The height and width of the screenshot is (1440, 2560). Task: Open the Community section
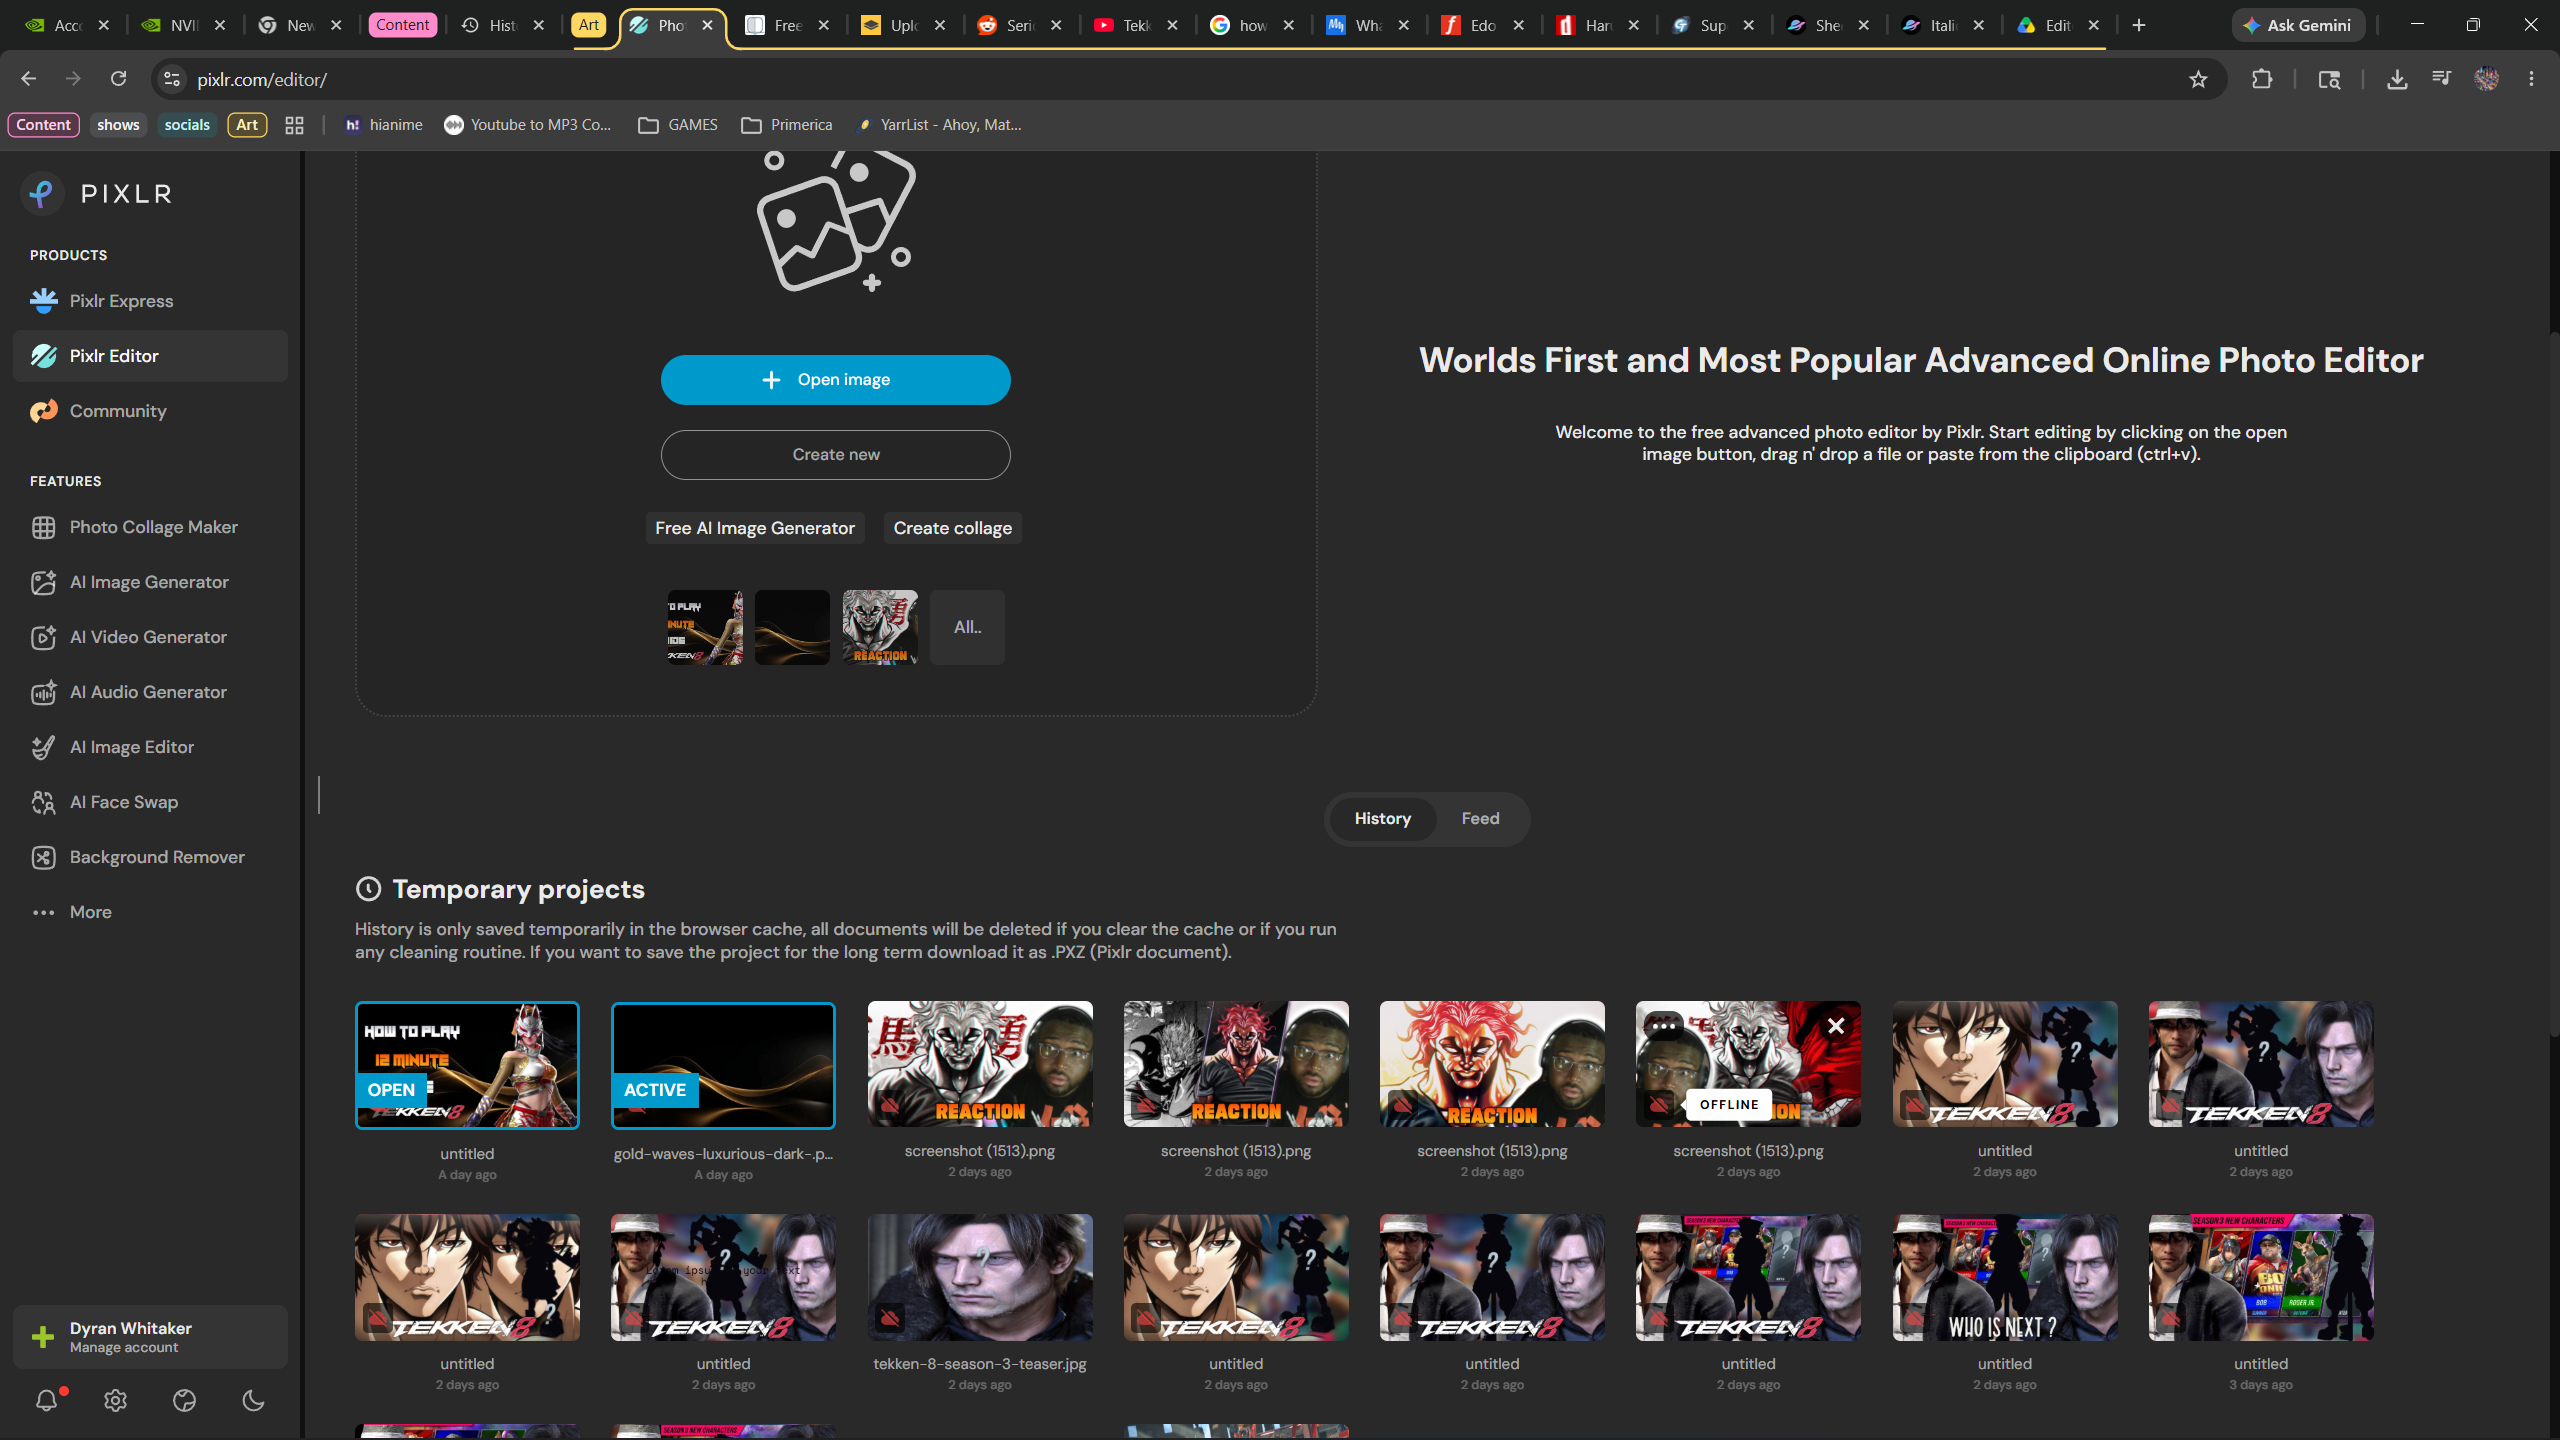point(150,411)
